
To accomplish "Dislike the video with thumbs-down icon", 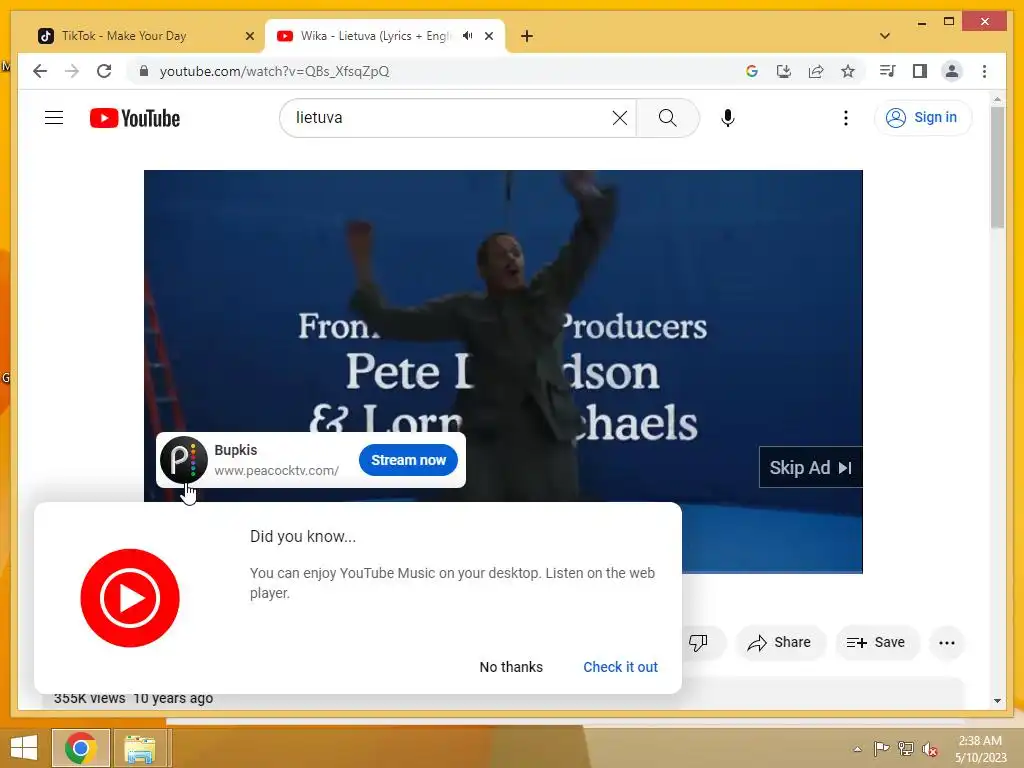I will point(699,643).
